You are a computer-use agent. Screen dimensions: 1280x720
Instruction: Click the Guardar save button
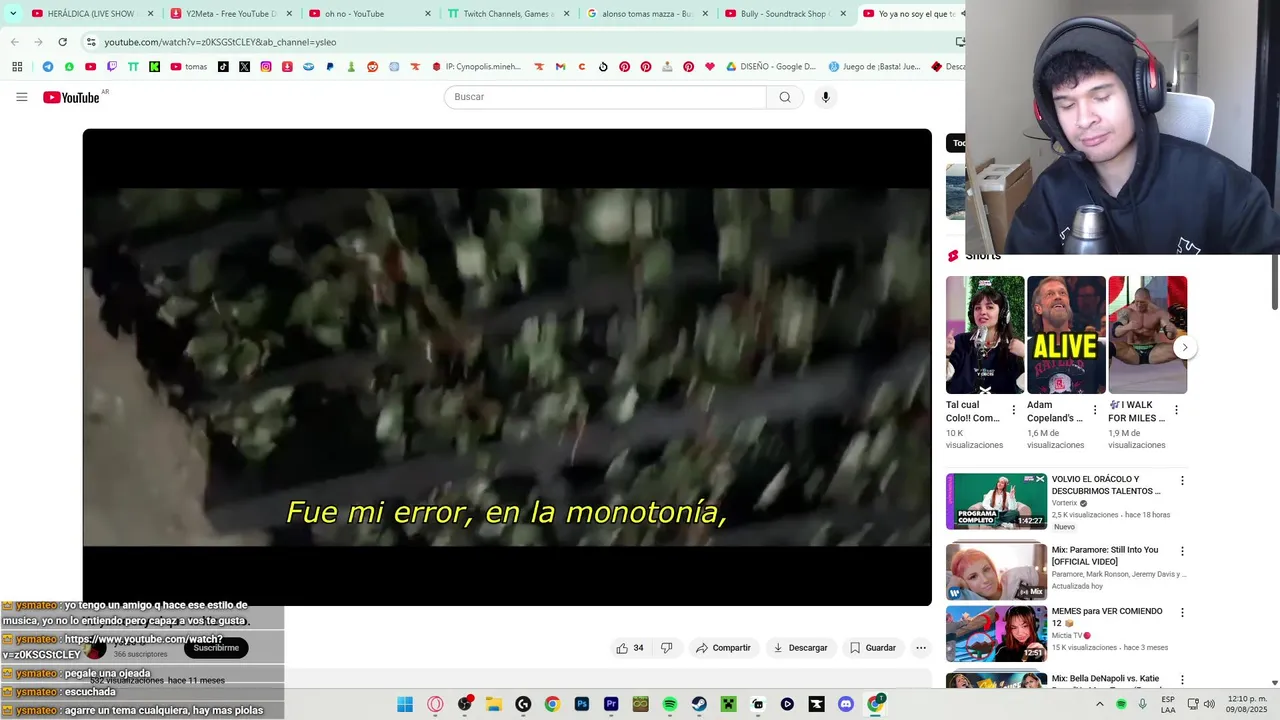click(873, 648)
